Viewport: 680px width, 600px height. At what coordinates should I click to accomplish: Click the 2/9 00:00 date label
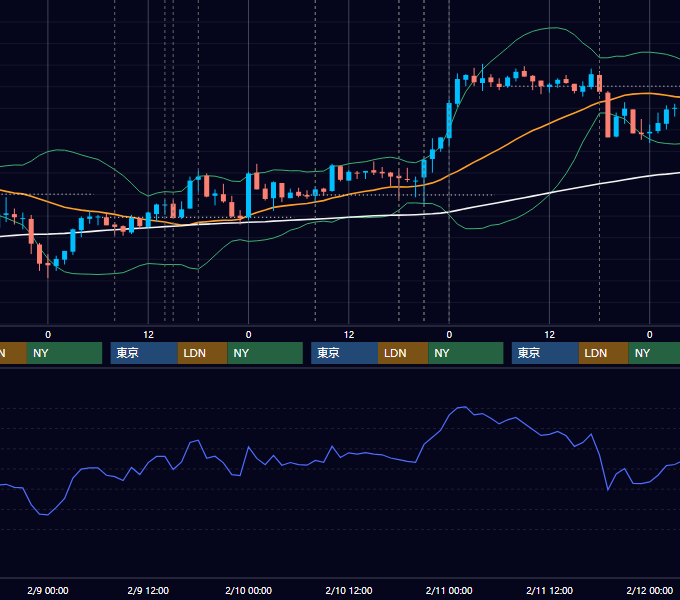click(x=48, y=590)
